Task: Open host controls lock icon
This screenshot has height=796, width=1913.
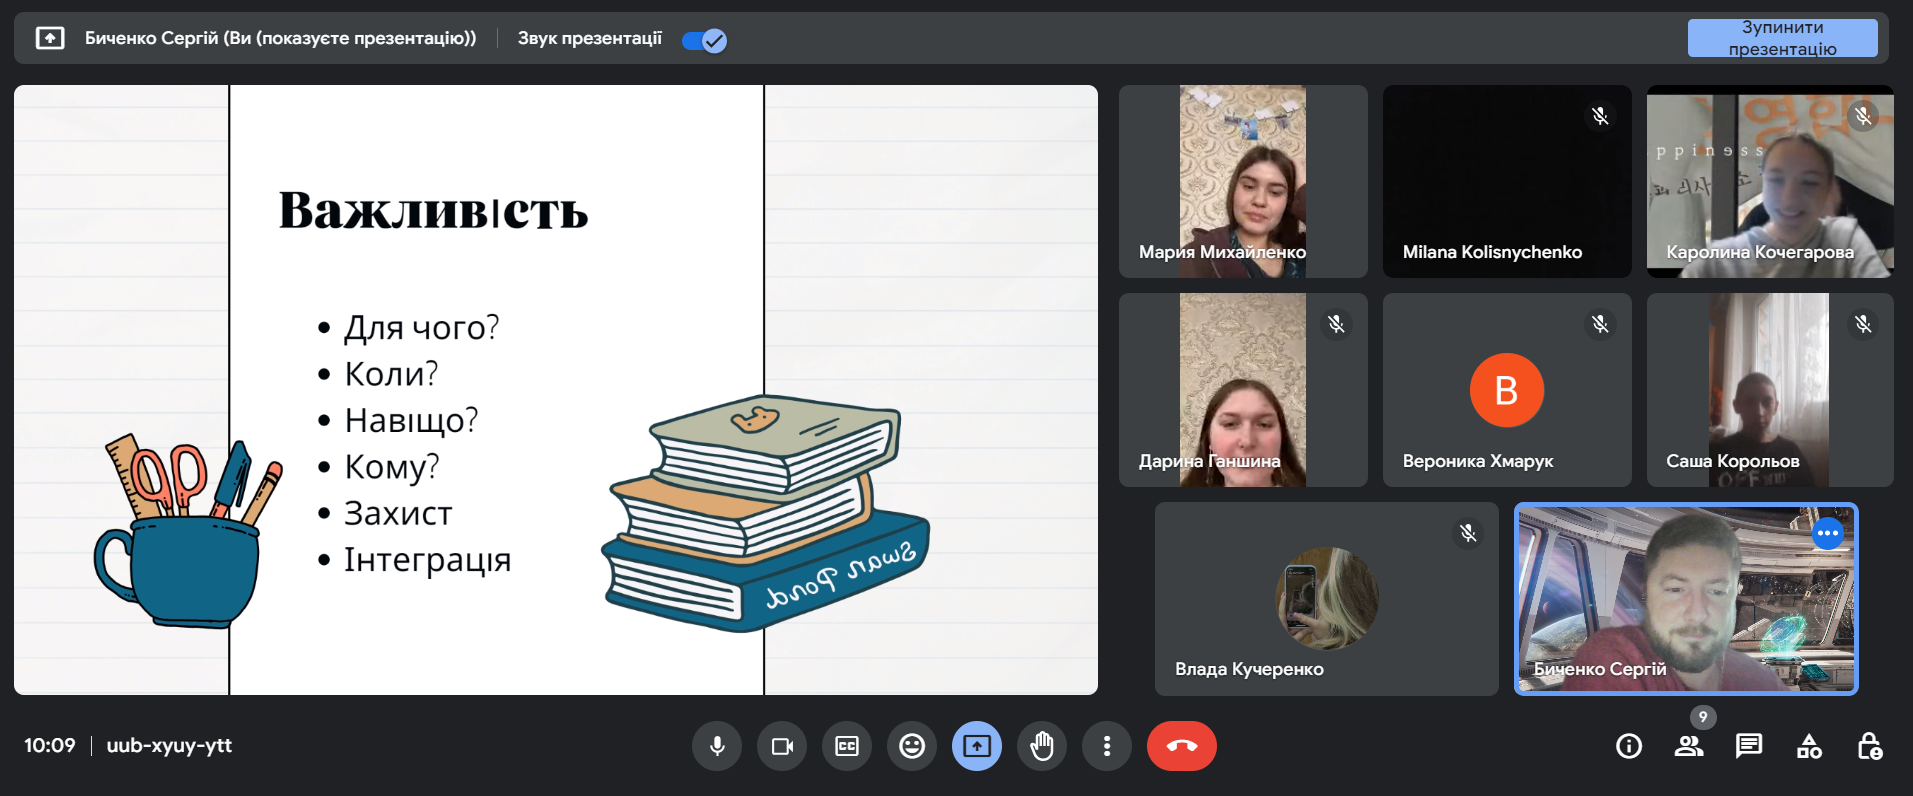Action: point(1869,746)
